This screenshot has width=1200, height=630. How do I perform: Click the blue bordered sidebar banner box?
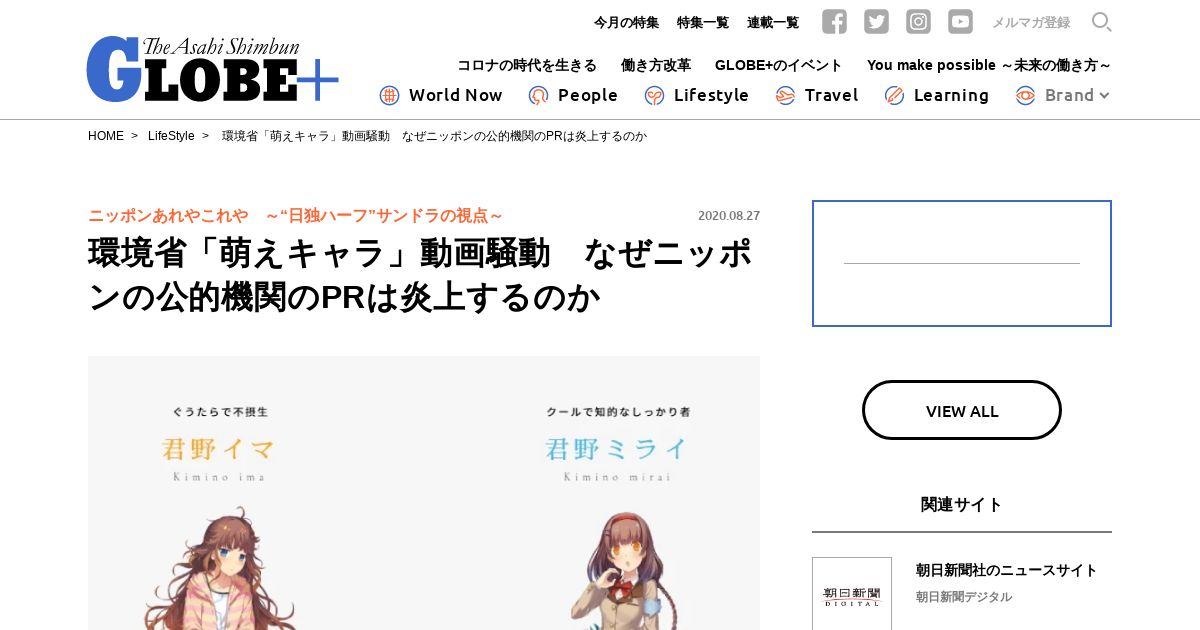click(x=962, y=263)
